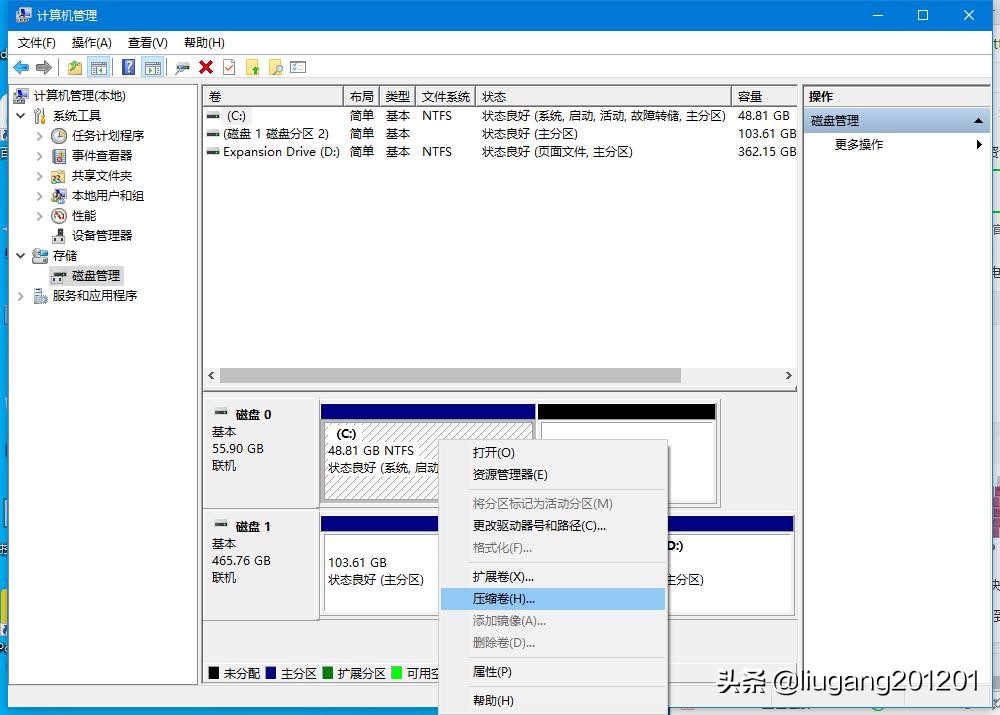Click the export list folder icon
Screen dimensions: 1000x715
(253, 67)
